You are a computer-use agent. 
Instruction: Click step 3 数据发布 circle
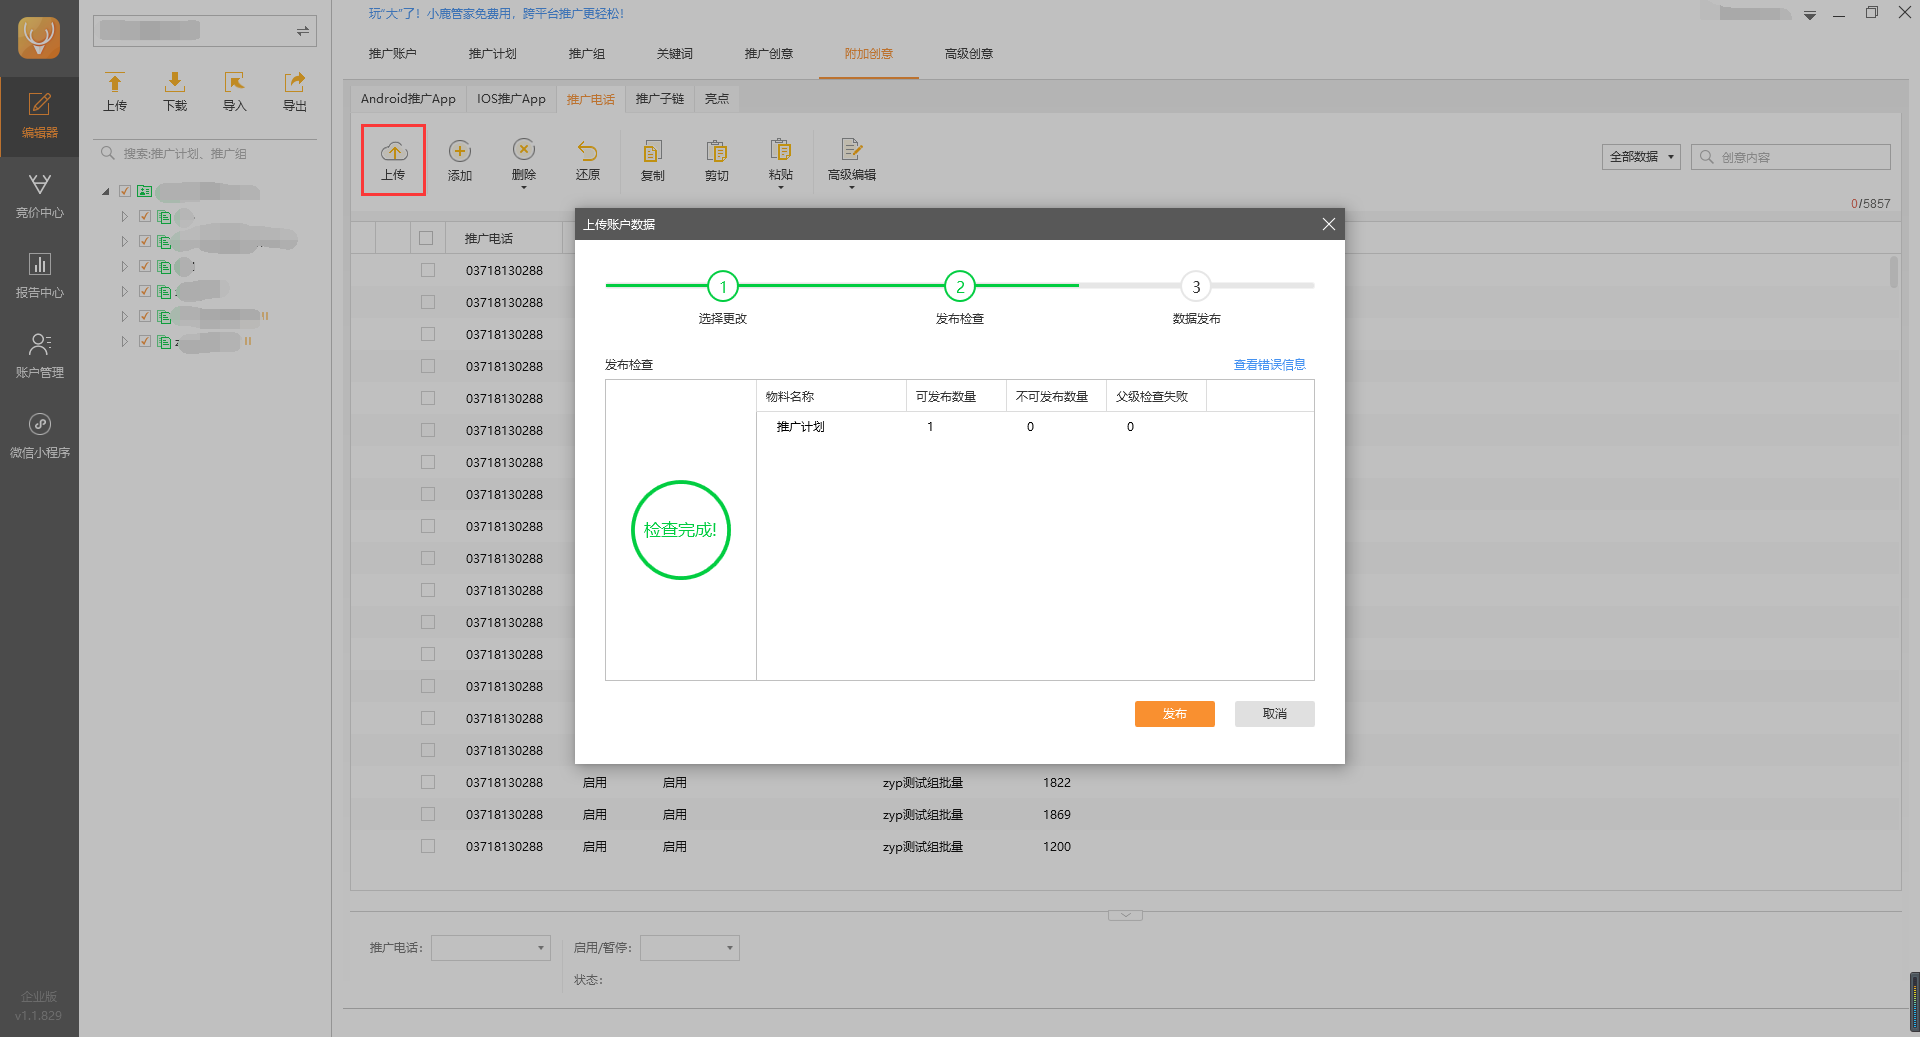[1196, 287]
